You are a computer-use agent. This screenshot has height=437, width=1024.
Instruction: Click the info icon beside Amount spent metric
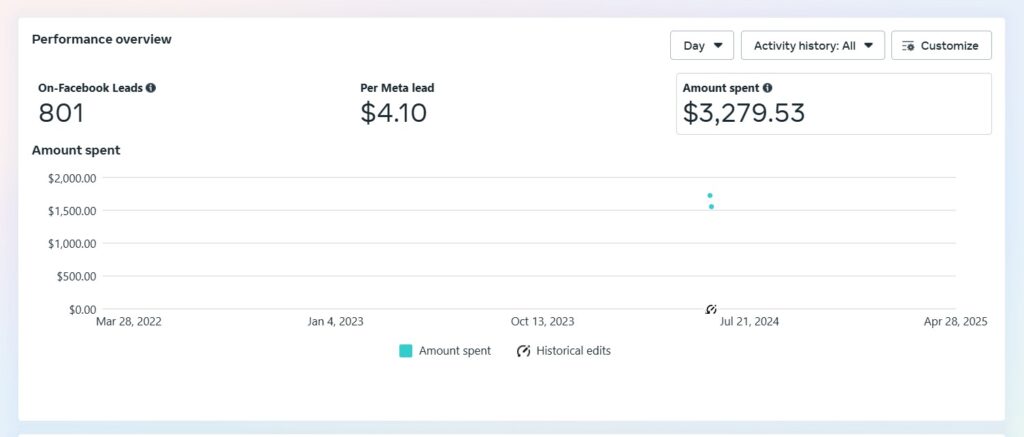(767, 88)
